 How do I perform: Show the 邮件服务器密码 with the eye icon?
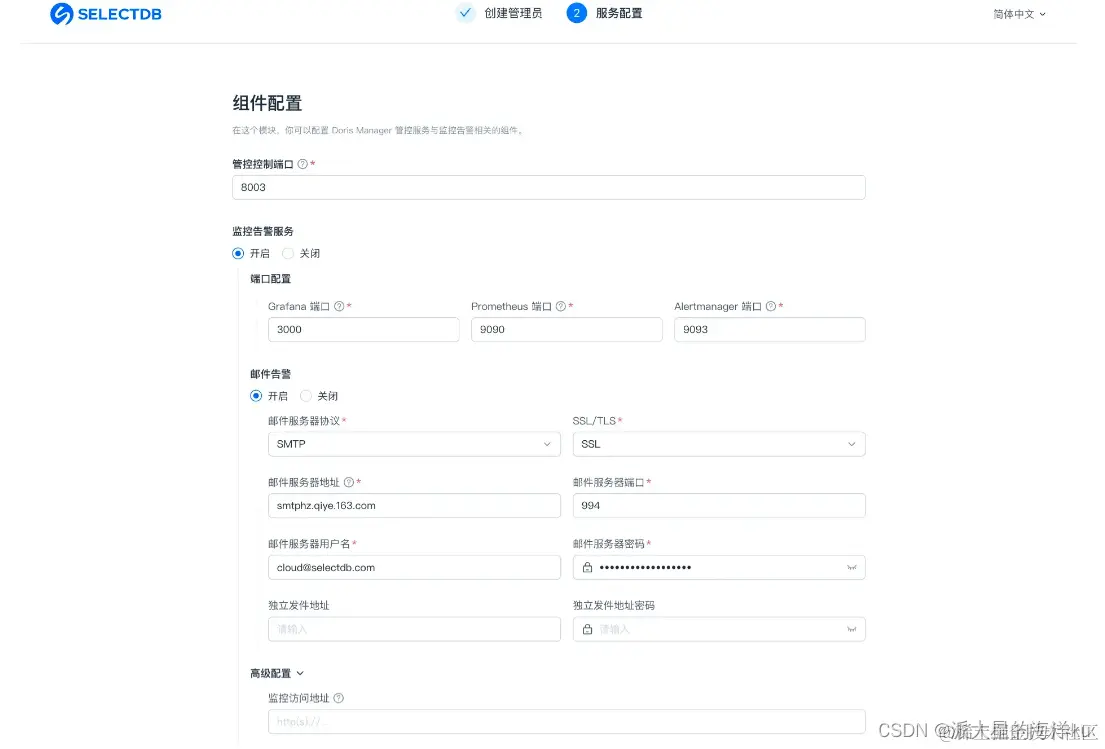tap(852, 567)
